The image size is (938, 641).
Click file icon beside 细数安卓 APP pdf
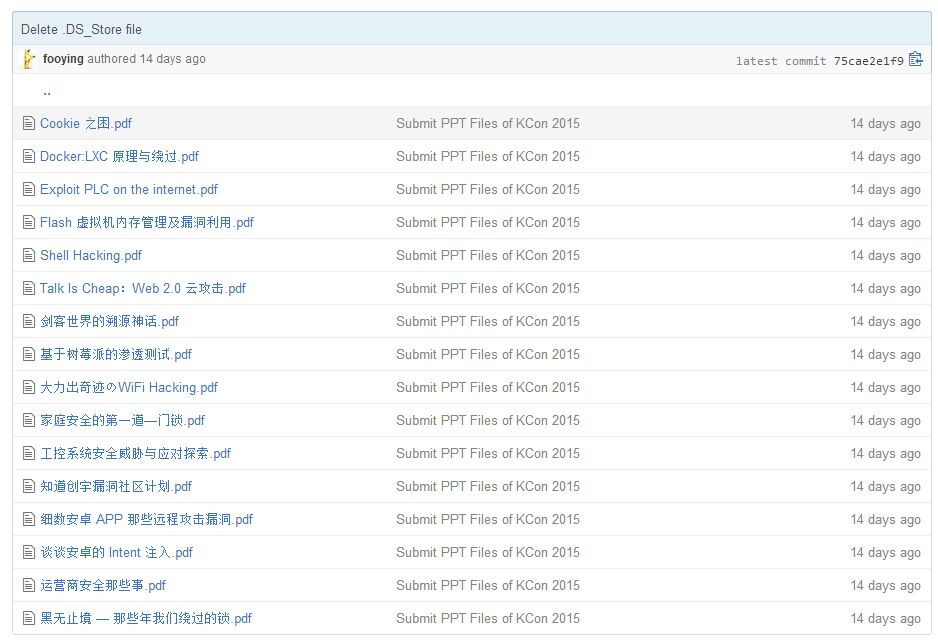tap(28, 519)
